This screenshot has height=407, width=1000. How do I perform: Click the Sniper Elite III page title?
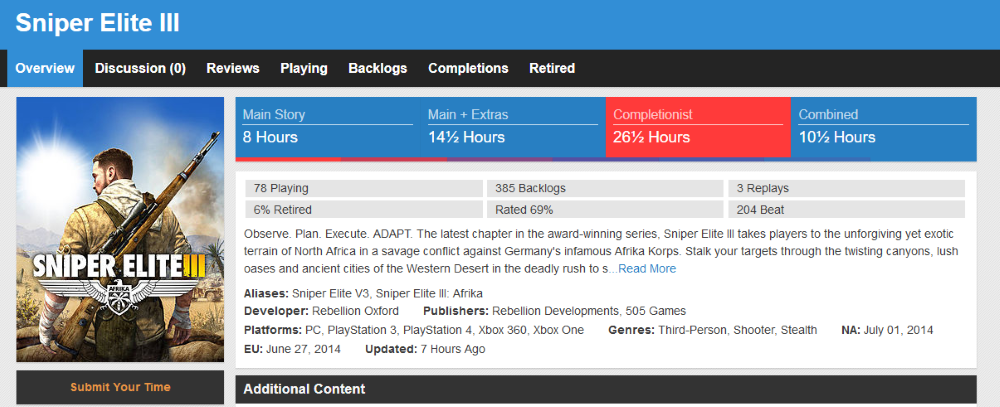pyautogui.click(x=98, y=24)
